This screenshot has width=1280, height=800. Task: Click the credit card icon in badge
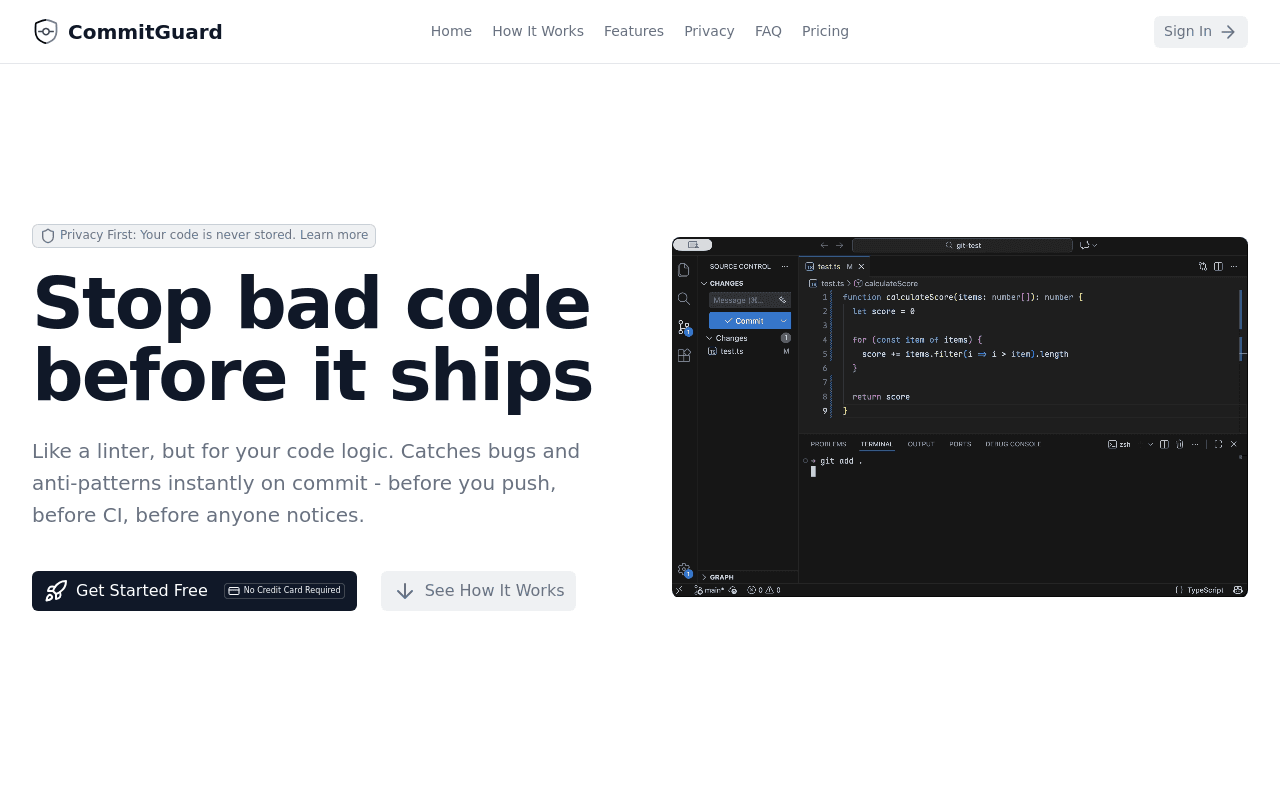[234, 591]
